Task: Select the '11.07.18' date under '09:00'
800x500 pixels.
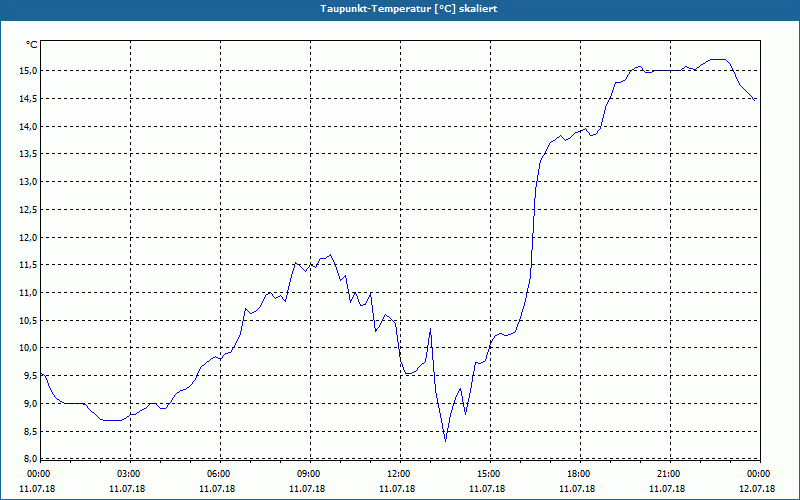Action: click(308, 489)
